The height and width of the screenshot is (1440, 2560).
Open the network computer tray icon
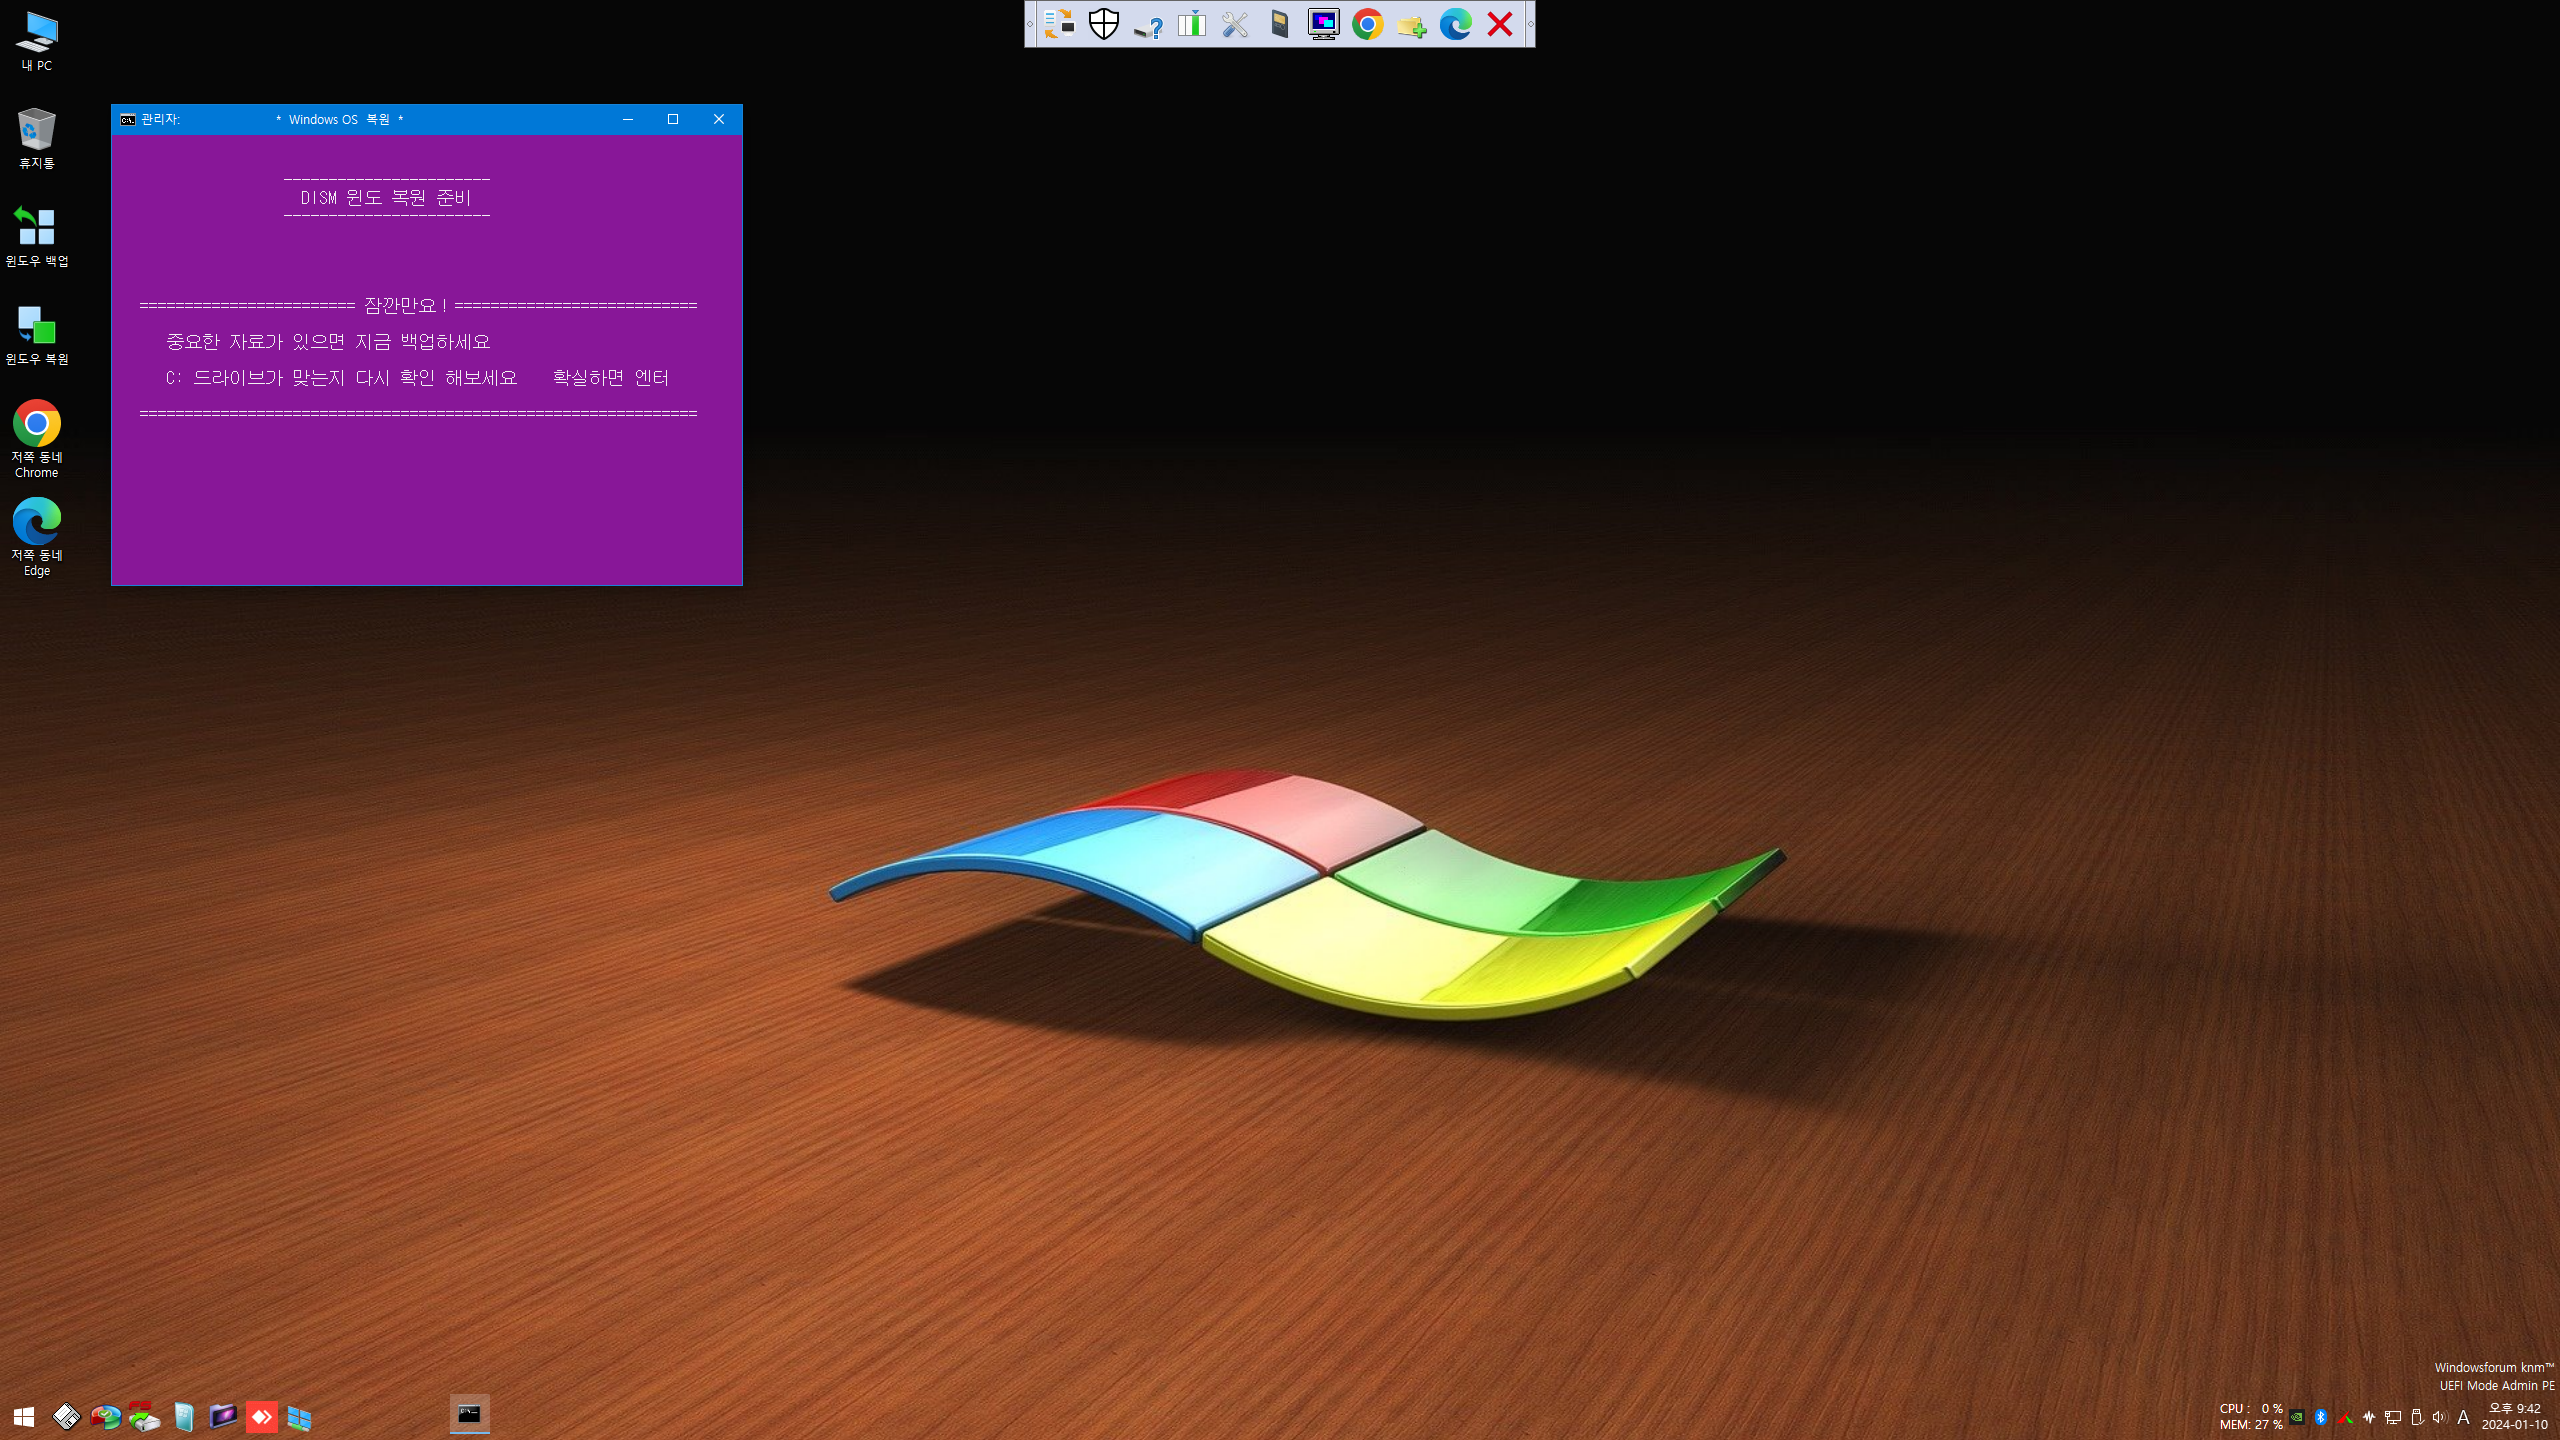[x=2393, y=1417]
